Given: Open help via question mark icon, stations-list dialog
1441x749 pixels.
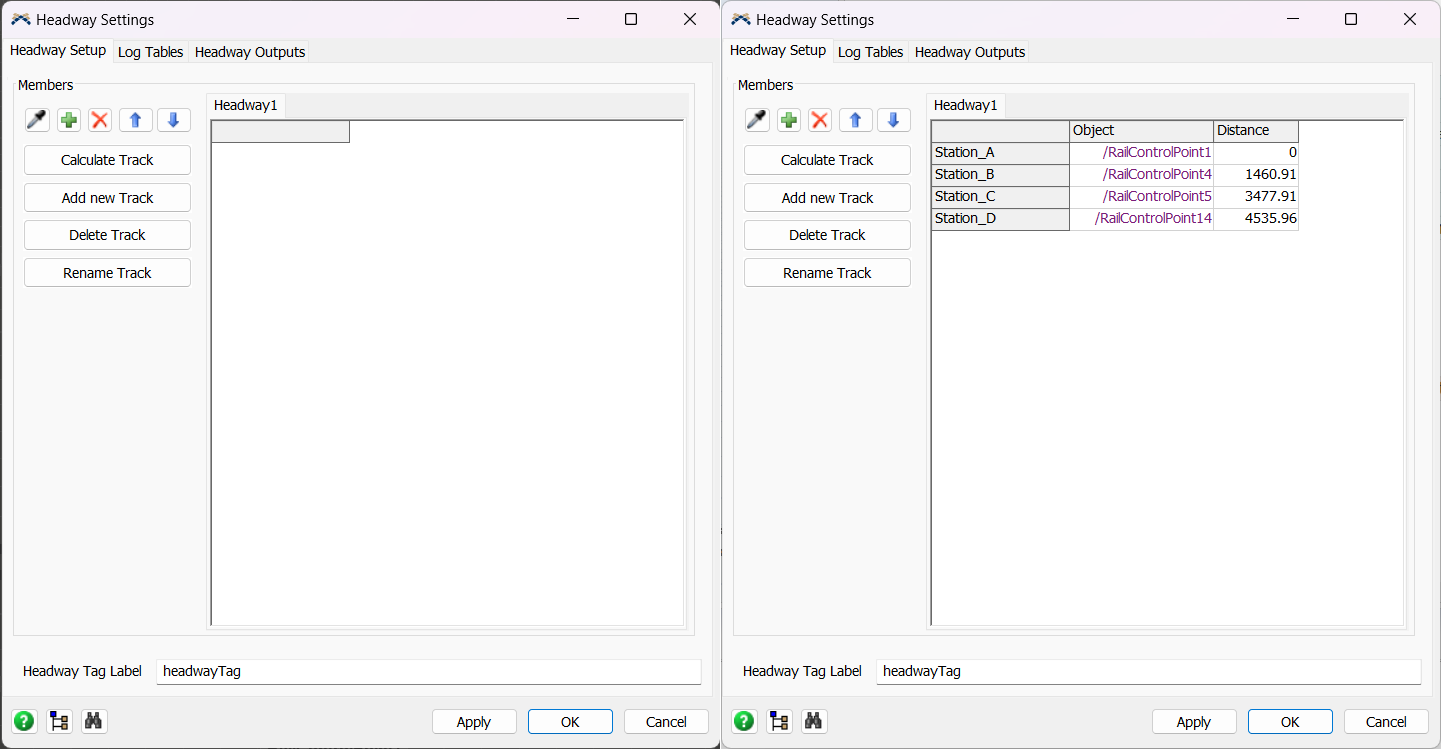Looking at the screenshot, I should 744,721.
